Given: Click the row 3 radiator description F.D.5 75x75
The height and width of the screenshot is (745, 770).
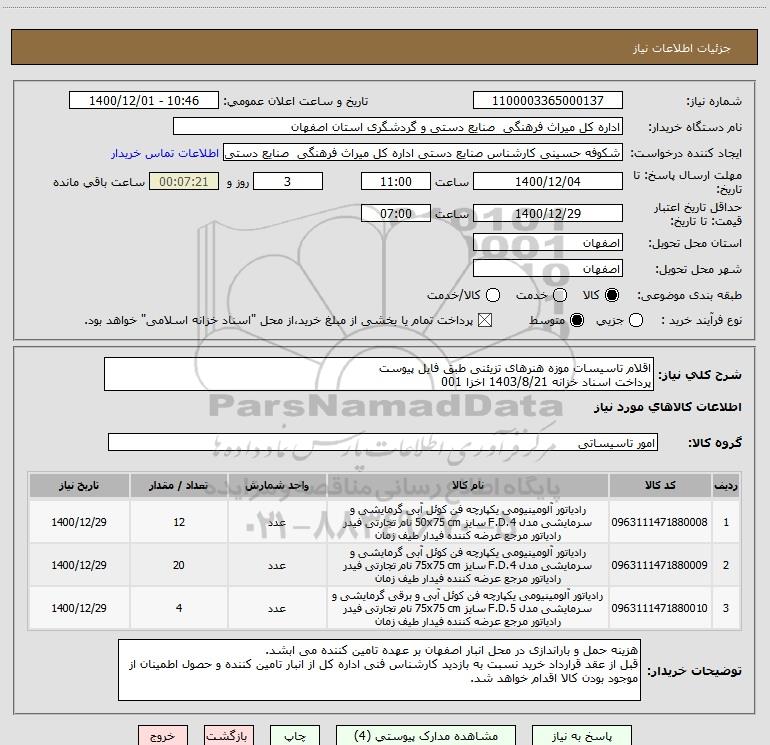Looking at the screenshot, I should click(x=468, y=608).
